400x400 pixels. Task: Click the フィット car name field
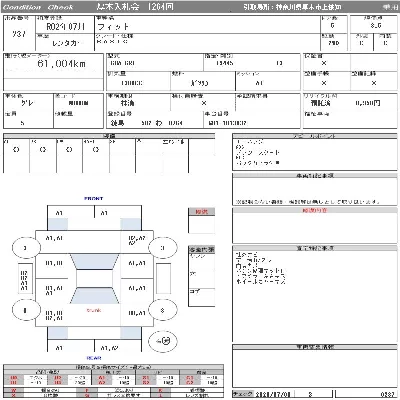[207, 25]
